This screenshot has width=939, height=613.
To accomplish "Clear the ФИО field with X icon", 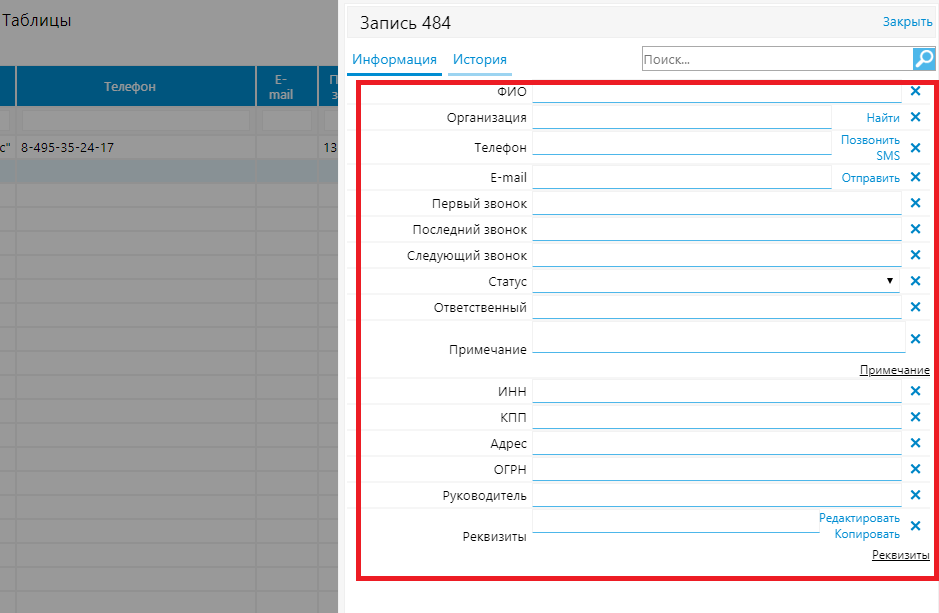I will (915, 91).
